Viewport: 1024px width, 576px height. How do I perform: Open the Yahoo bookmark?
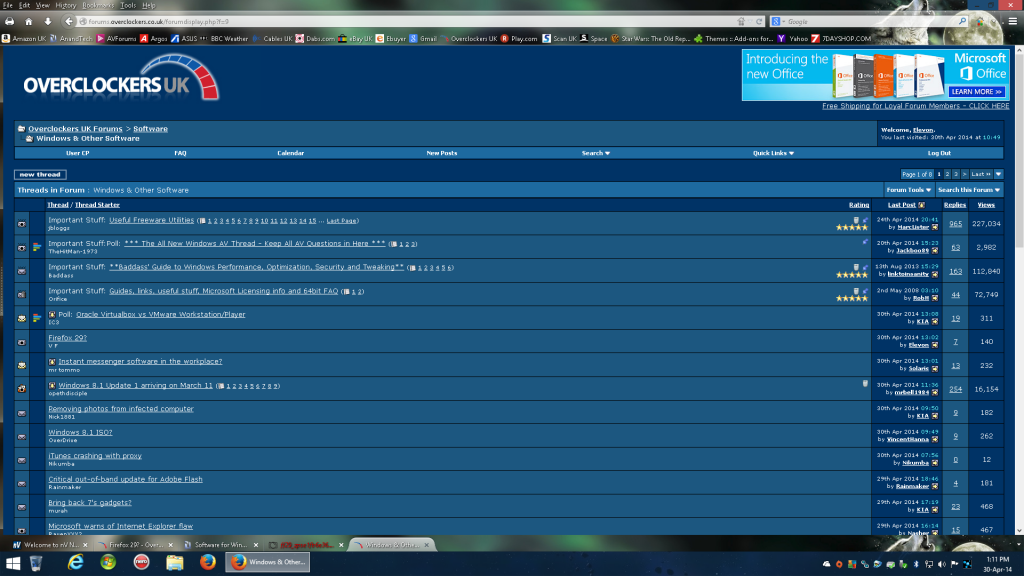[793, 39]
